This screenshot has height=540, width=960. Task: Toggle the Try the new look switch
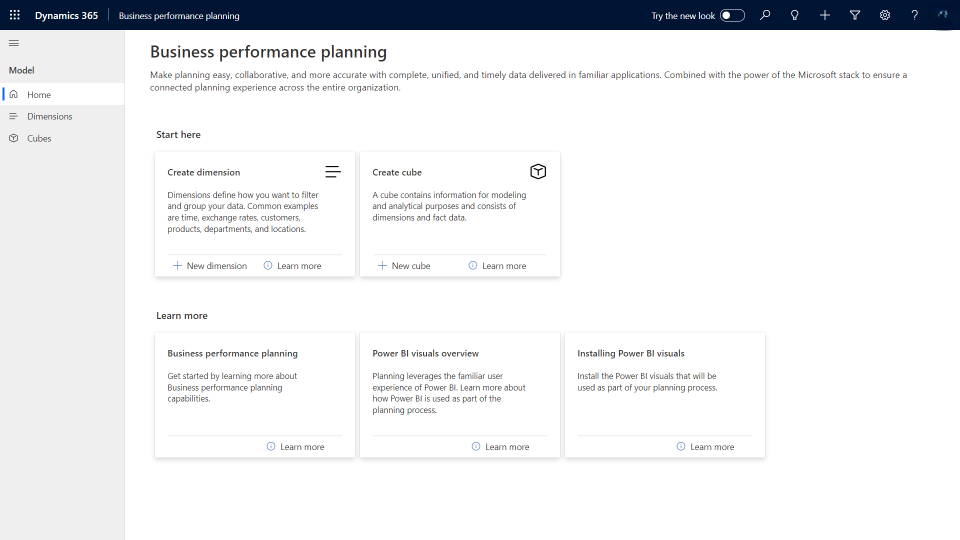click(x=732, y=15)
